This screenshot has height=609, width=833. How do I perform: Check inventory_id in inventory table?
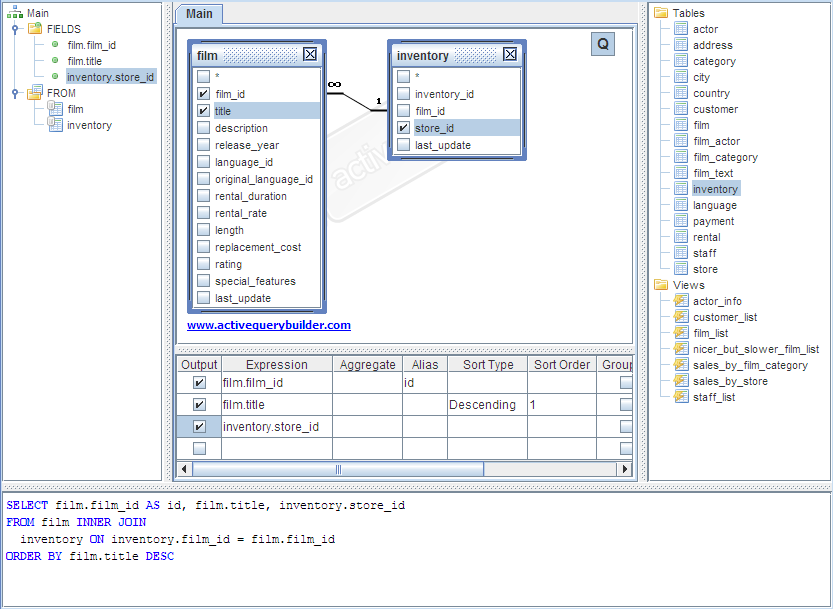click(404, 94)
